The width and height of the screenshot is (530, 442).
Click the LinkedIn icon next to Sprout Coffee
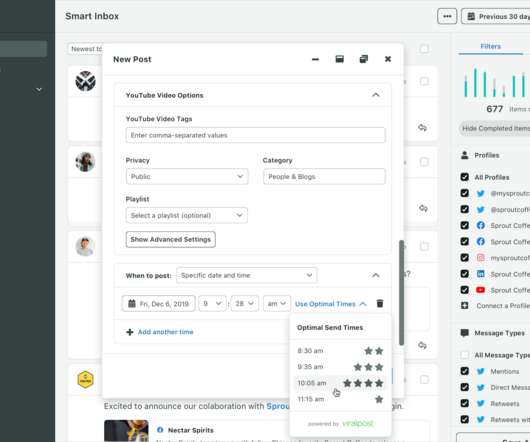(x=481, y=274)
